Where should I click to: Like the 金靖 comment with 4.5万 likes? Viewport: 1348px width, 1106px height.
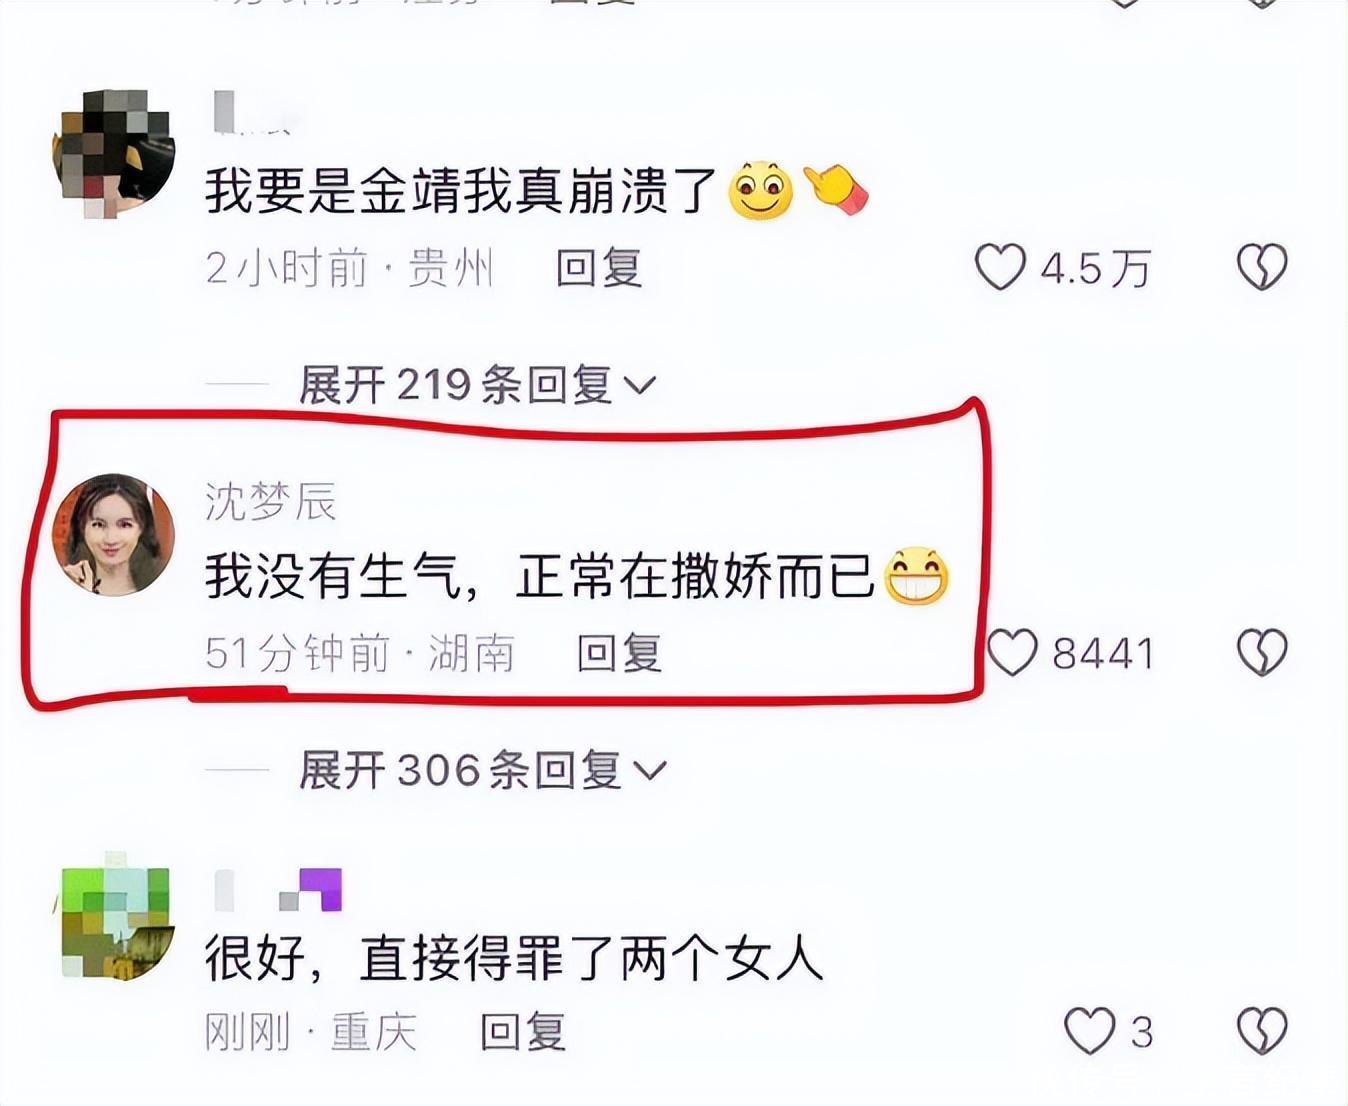[1000, 267]
